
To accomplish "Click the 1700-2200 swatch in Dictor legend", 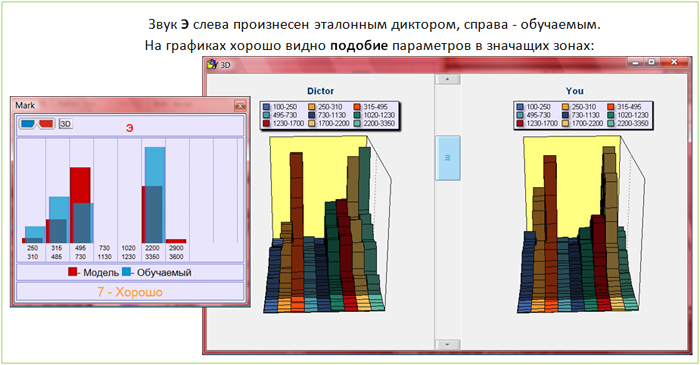I will click(312, 123).
